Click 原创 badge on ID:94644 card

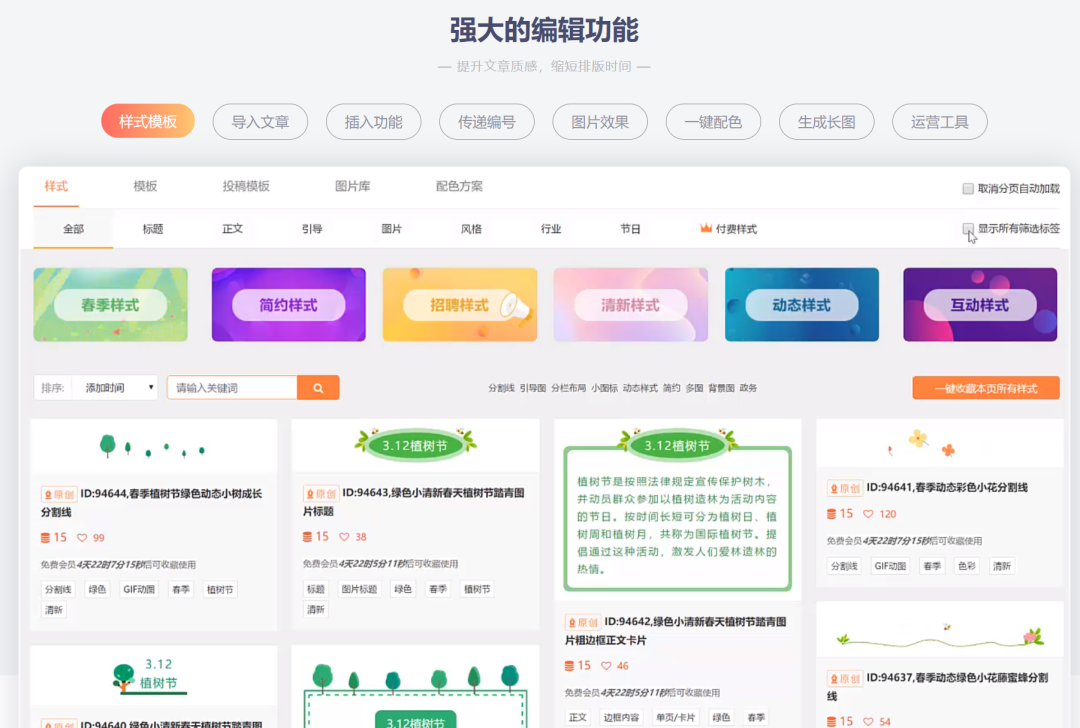click(x=59, y=495)
